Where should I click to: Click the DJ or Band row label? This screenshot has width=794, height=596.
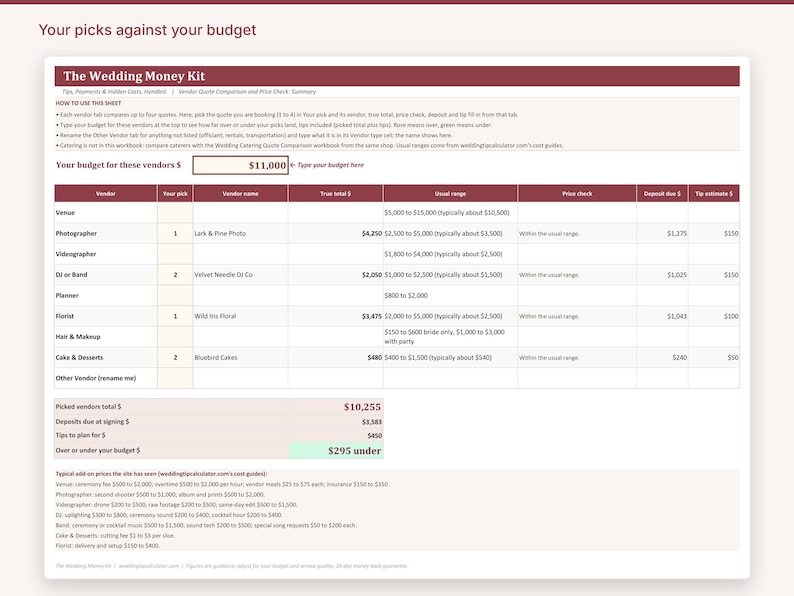(71, 274)
